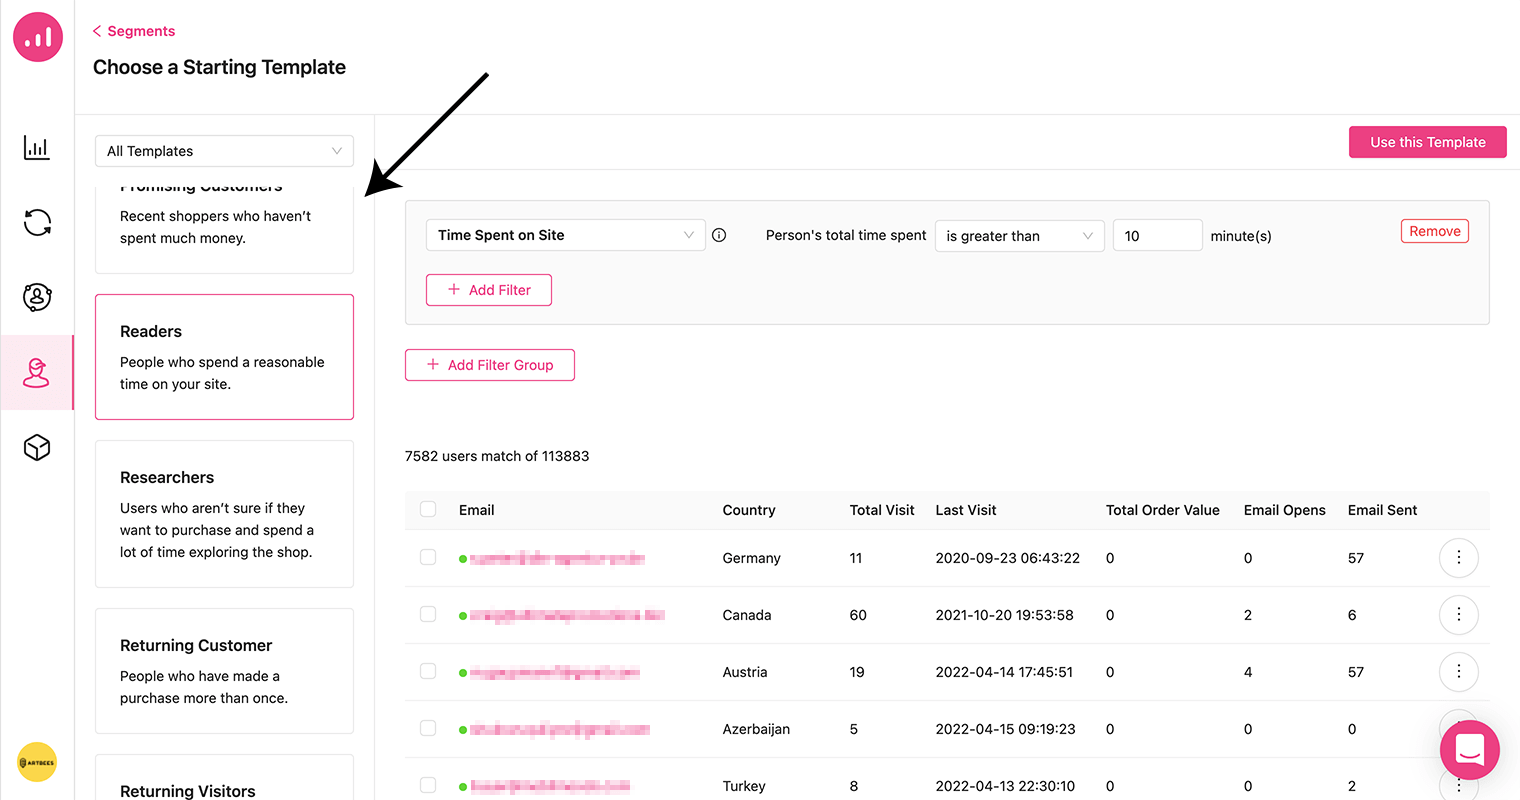Open the cube products sidebar icon

37,447
